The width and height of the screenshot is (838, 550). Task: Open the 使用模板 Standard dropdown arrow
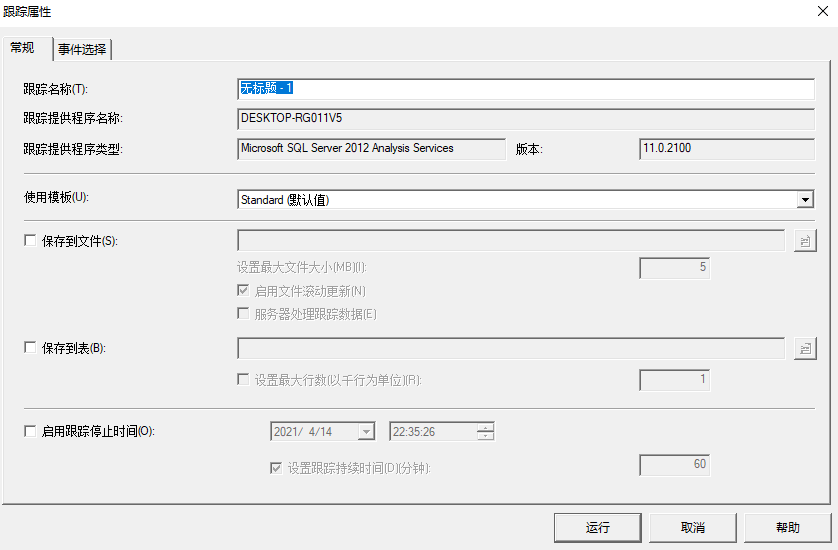point(805,200)
